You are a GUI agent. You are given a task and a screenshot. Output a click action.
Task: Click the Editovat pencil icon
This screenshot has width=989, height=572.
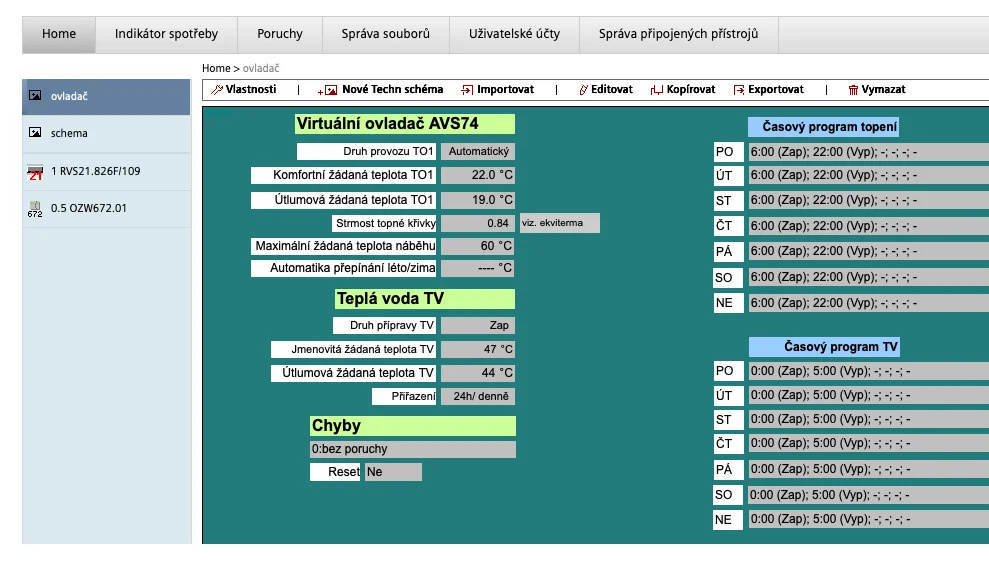(x=583, y=90)
